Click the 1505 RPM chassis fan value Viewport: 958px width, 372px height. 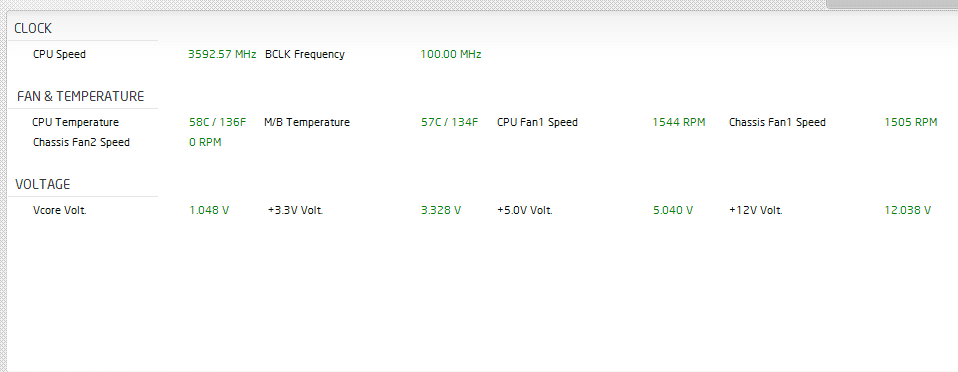[911, 122]
